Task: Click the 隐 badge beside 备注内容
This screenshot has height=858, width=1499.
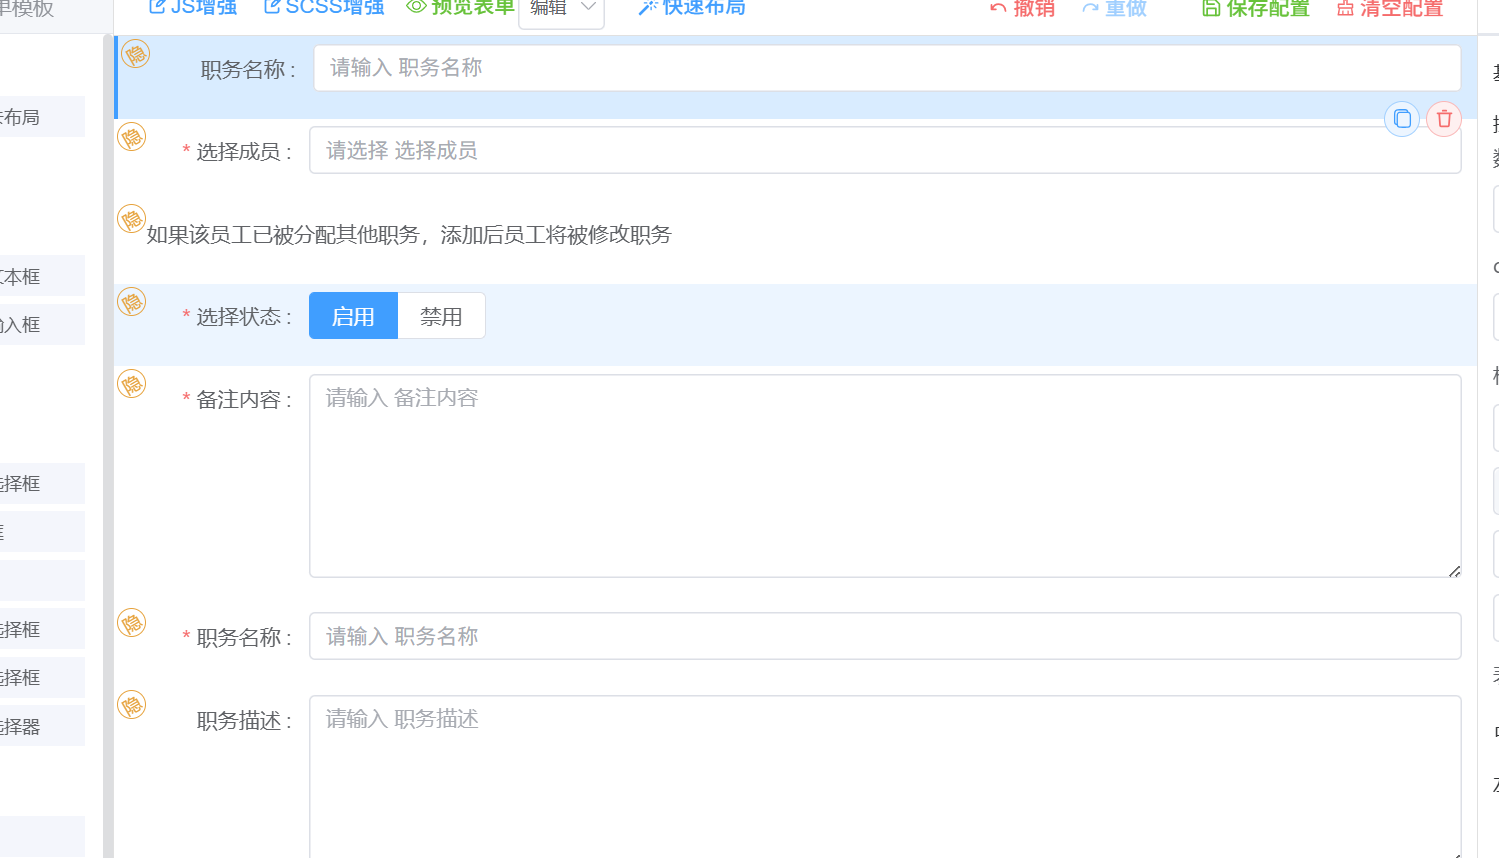Action: point(132,384)
